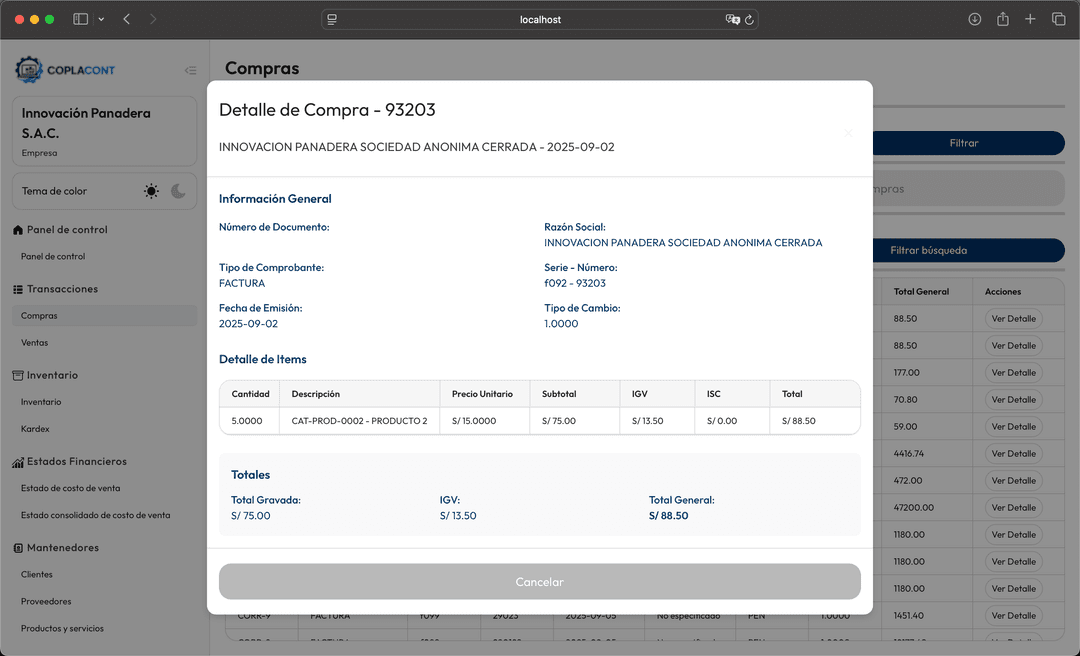Open the tab sidebar dropdown chevron

102,18
